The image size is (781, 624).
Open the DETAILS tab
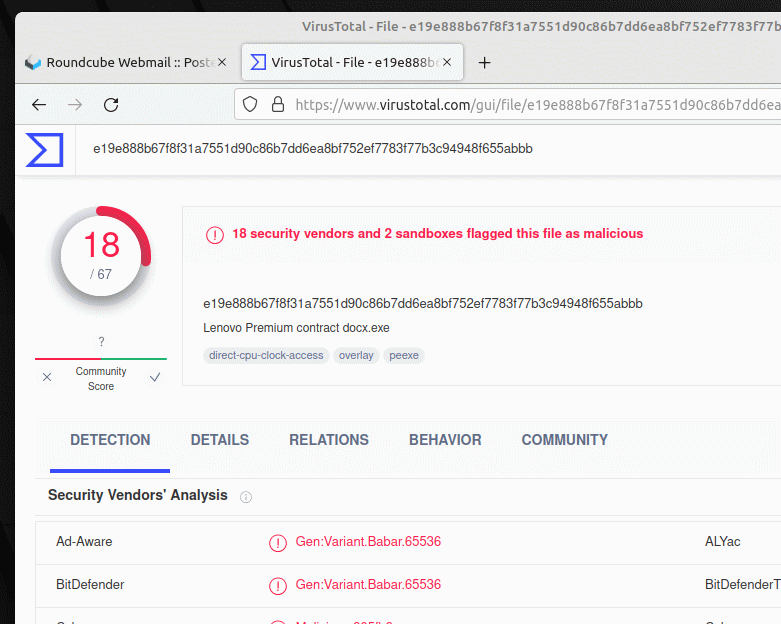click(x=220, y=440)
